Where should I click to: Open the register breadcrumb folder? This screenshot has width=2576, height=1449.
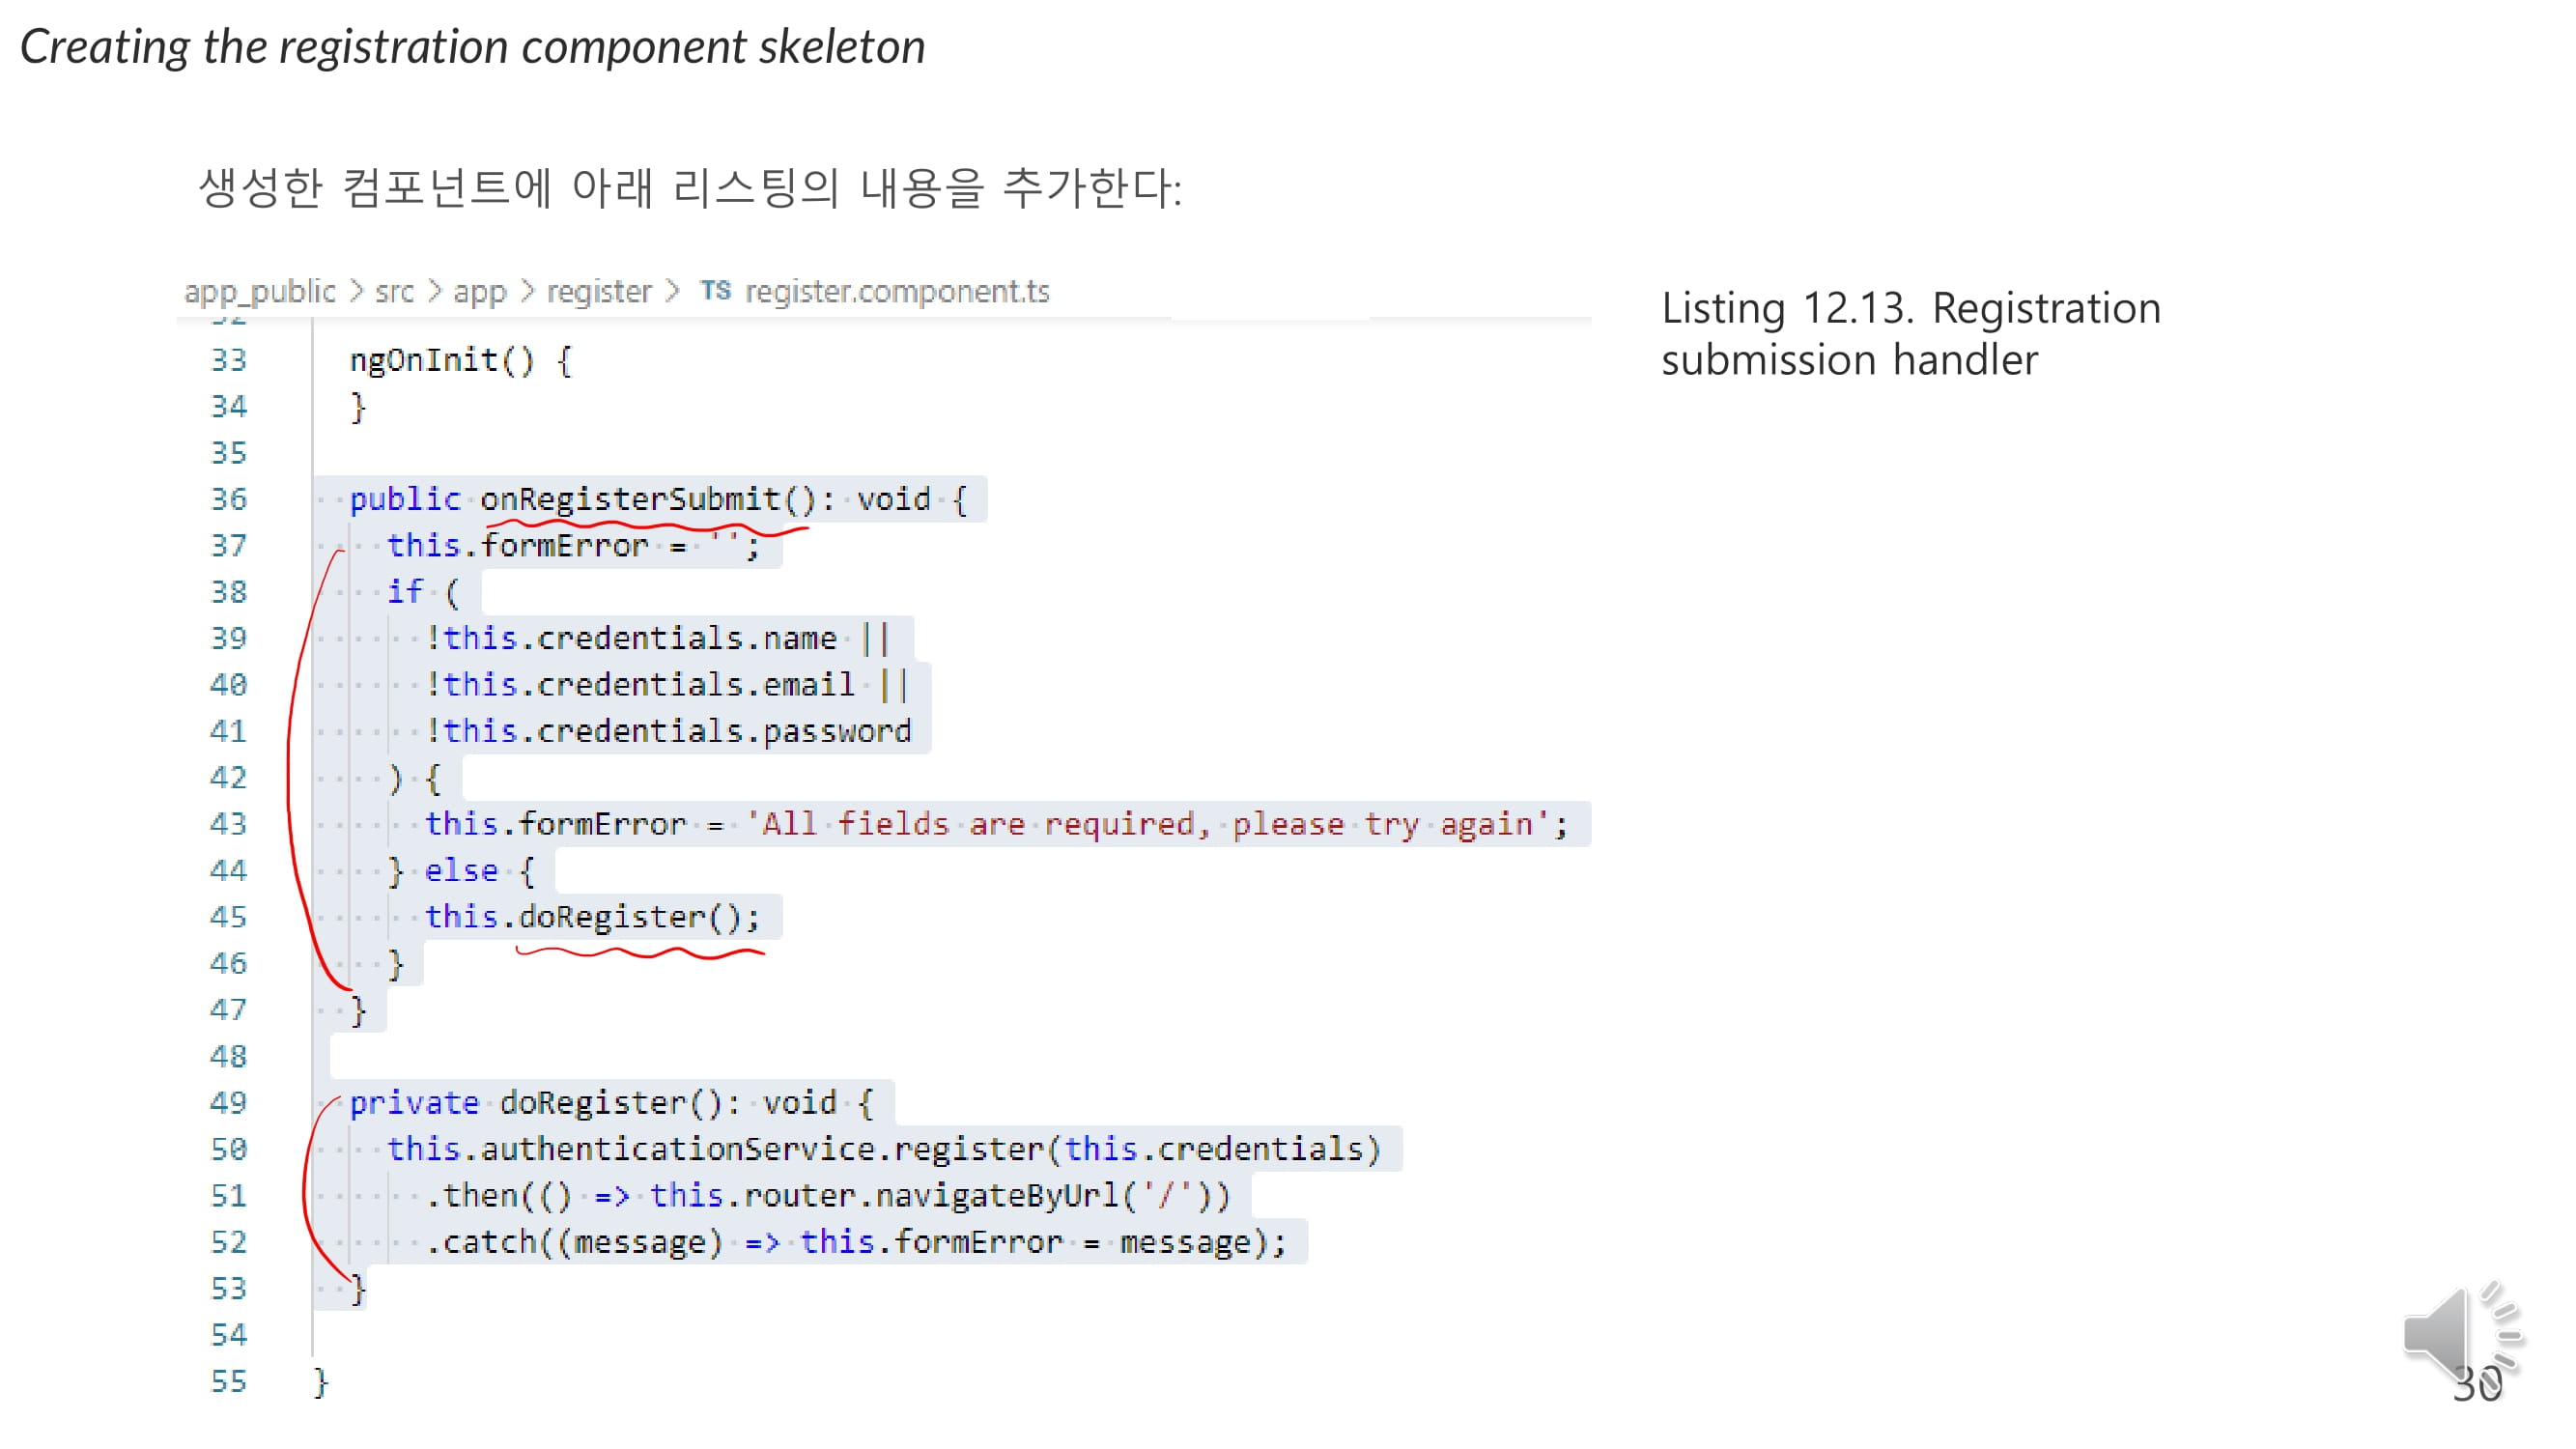click(599, 291)
